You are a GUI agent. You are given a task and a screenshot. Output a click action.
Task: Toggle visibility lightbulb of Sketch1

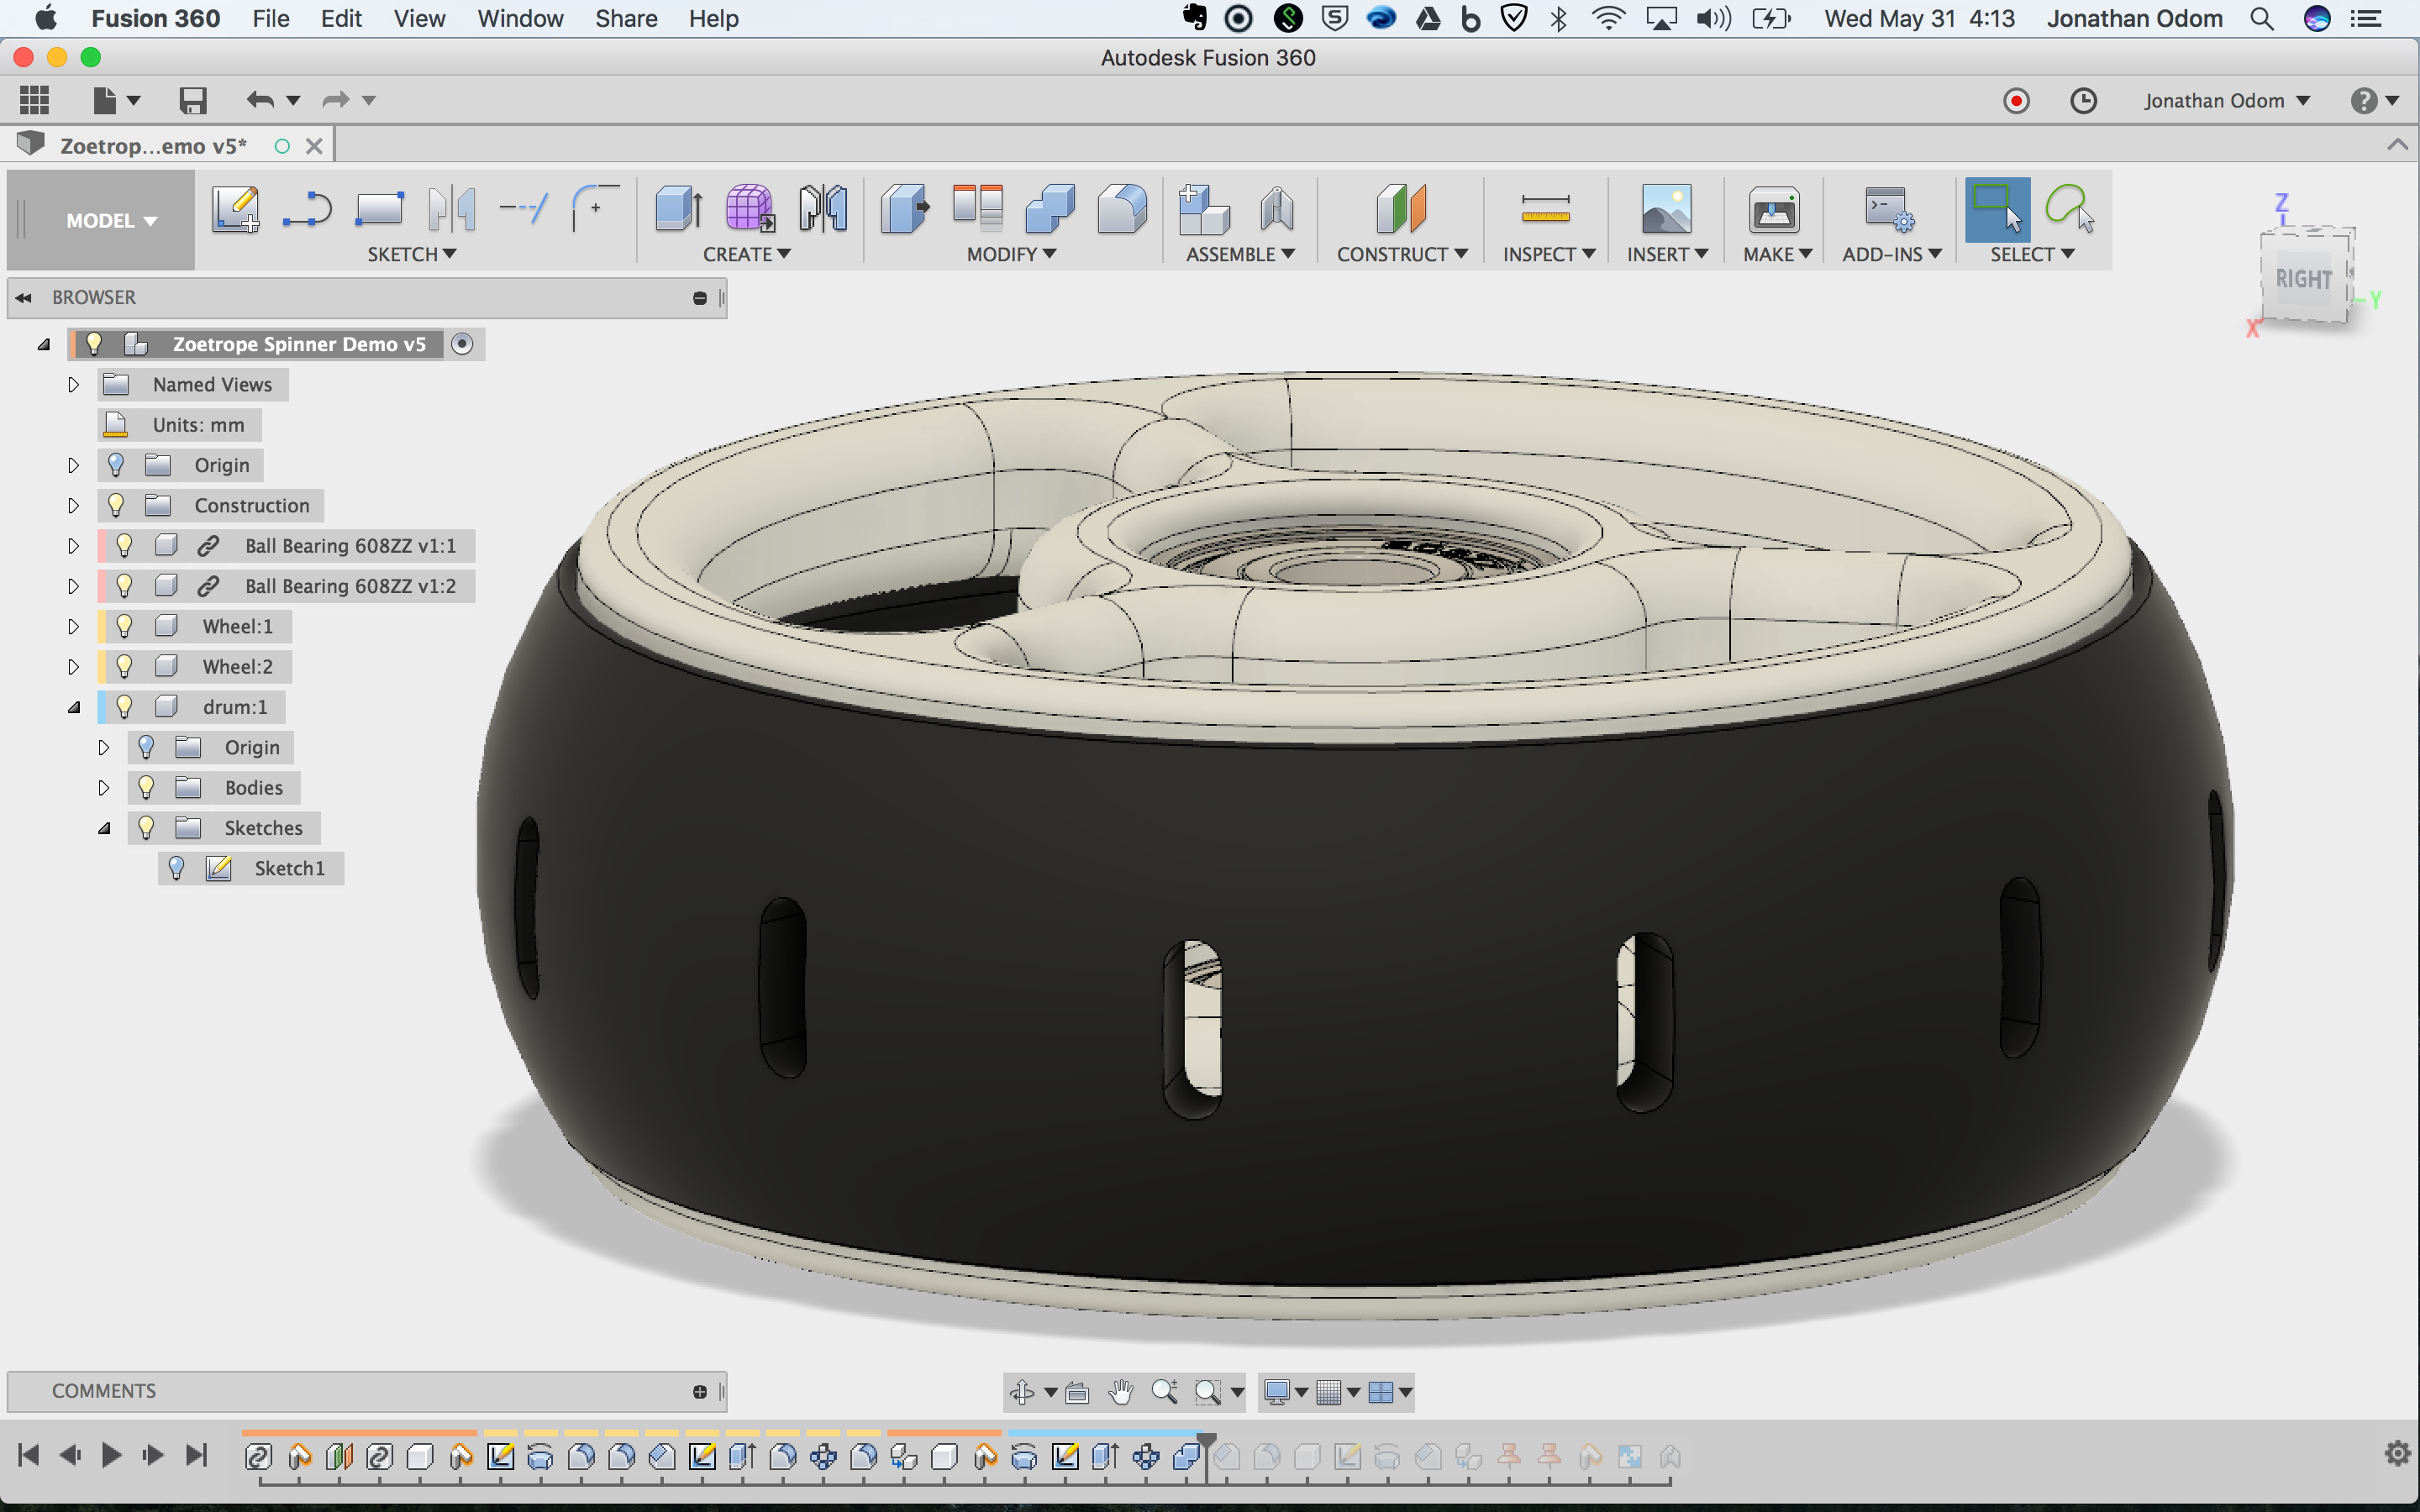[176, 868]
